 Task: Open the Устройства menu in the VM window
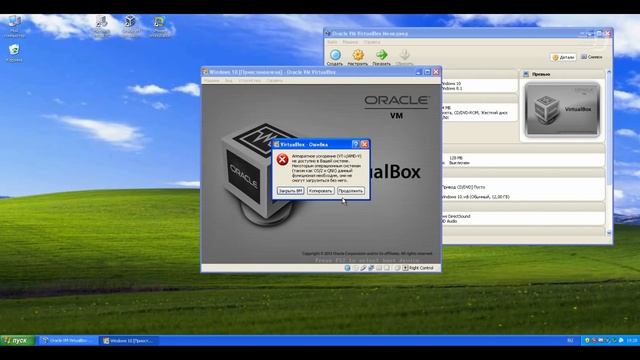click(x=250, y=81)
